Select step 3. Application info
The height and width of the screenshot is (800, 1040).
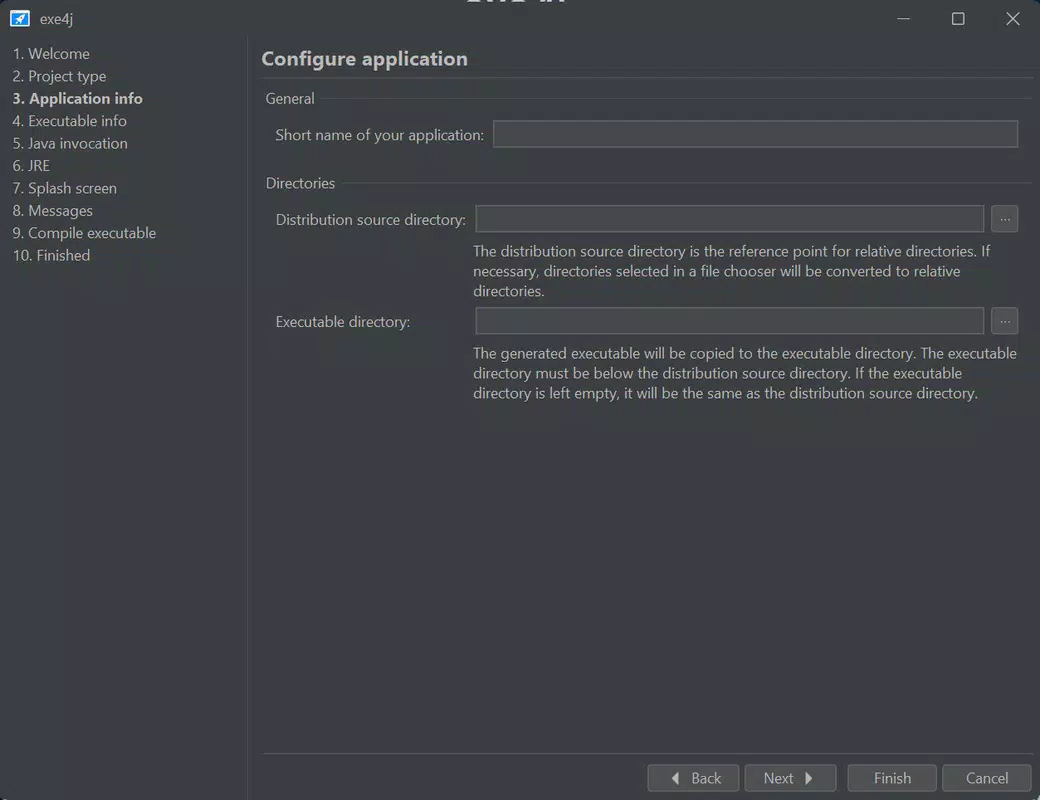(x=78, y=98)
